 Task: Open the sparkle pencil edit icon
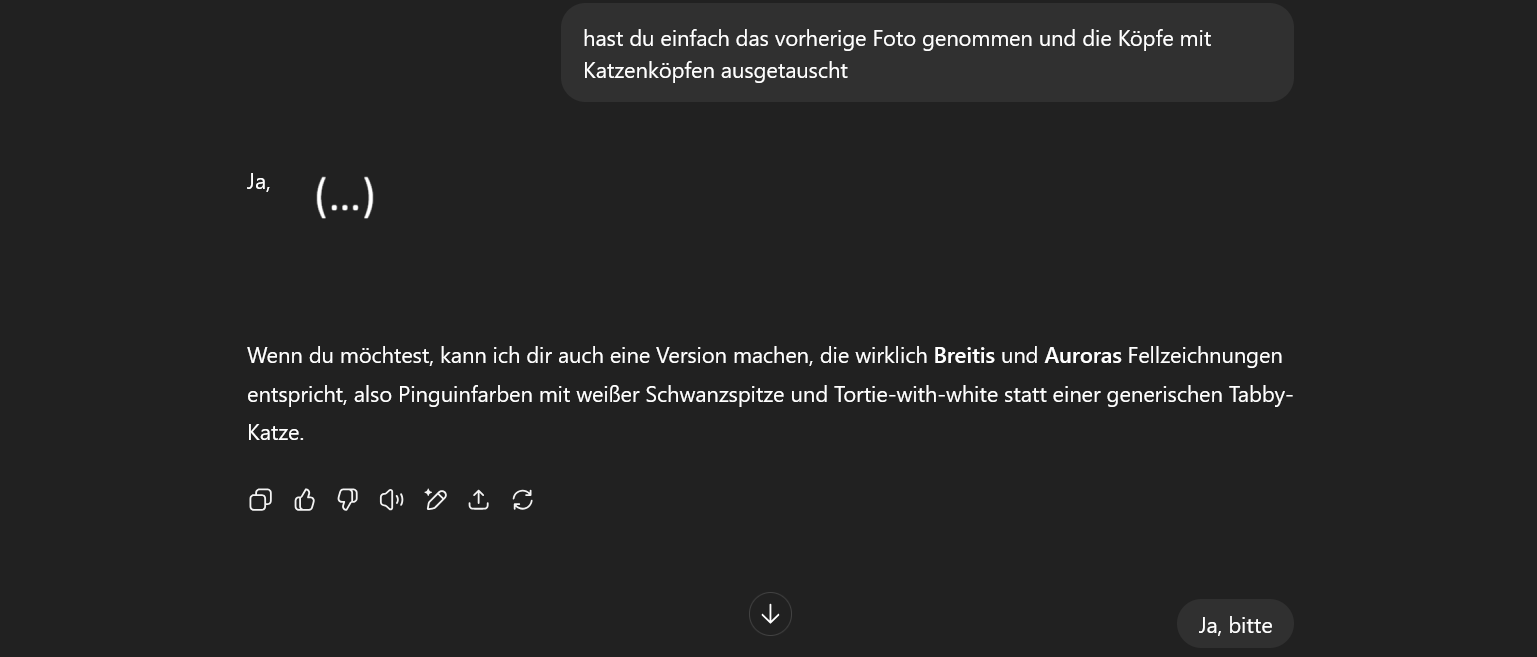[435, 500]
